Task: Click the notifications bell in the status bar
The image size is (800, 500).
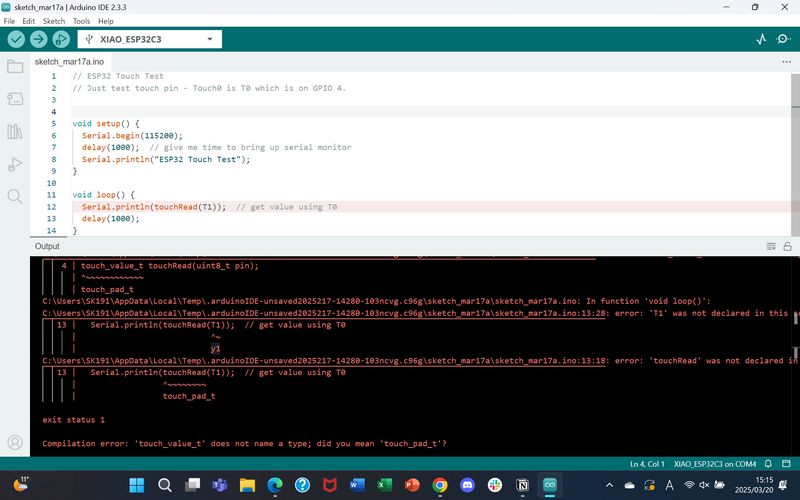Action: 768,464
